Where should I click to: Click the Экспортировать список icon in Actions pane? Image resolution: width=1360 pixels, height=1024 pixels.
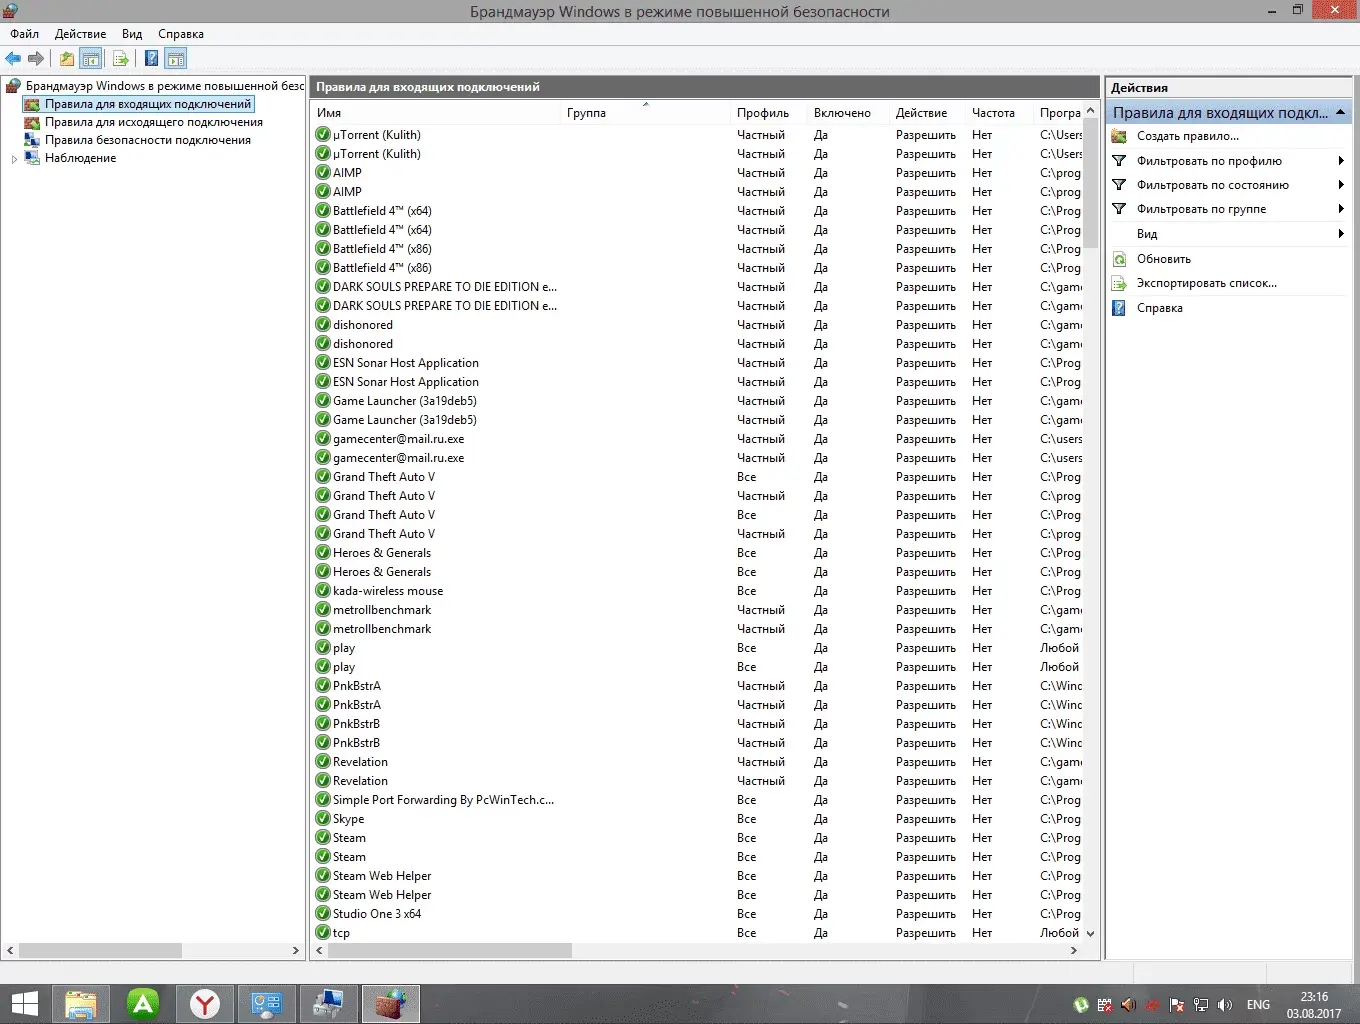(x=1120, y=283)
